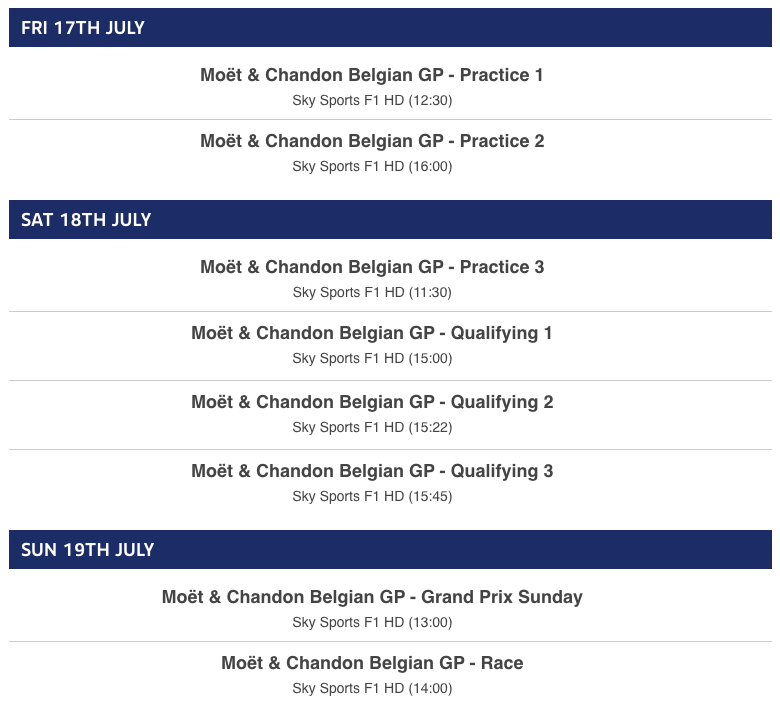Click Sky Sports F1 HD (12:30) channel text
780x715 pixels.
pyautogui.click(x=372, y=101)
